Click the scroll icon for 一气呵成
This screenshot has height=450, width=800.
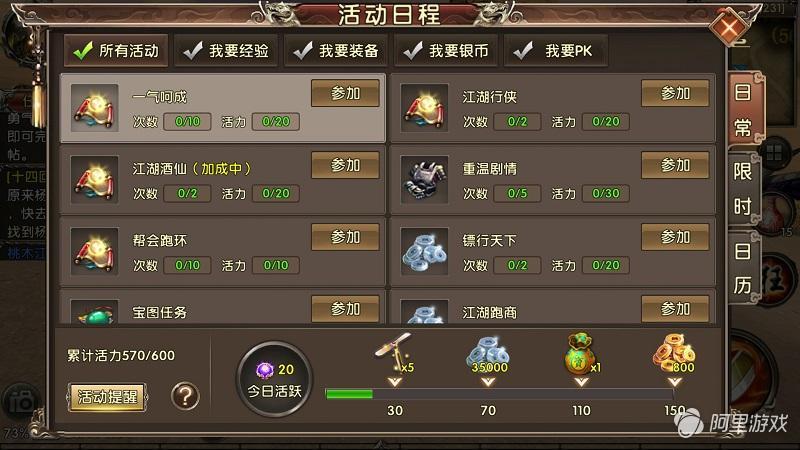coord(94,108)
